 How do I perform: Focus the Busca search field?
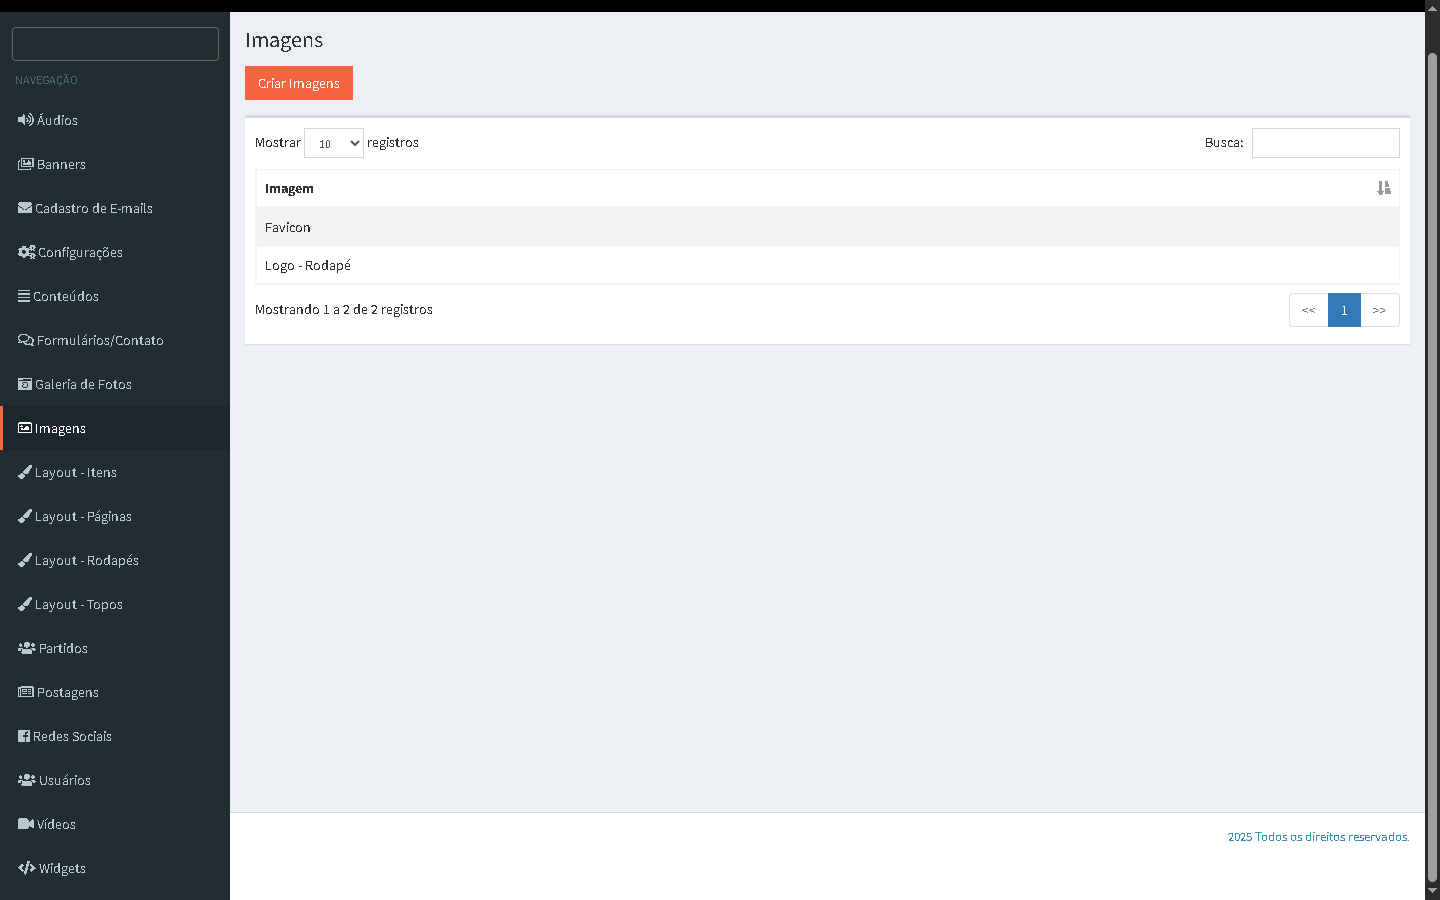pyautogui.click(x=1325, y=143)
